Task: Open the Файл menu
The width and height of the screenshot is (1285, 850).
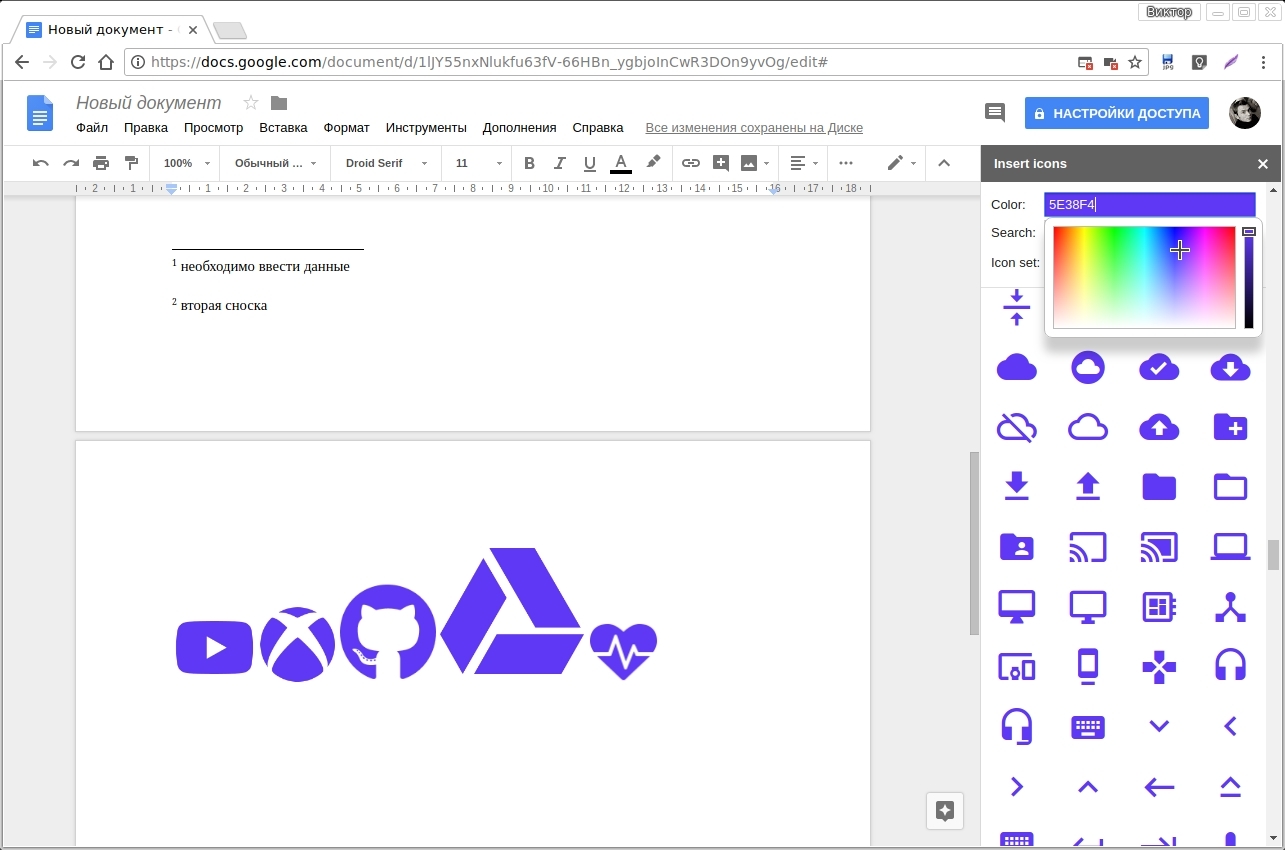Action: click(x=92, y=128)
